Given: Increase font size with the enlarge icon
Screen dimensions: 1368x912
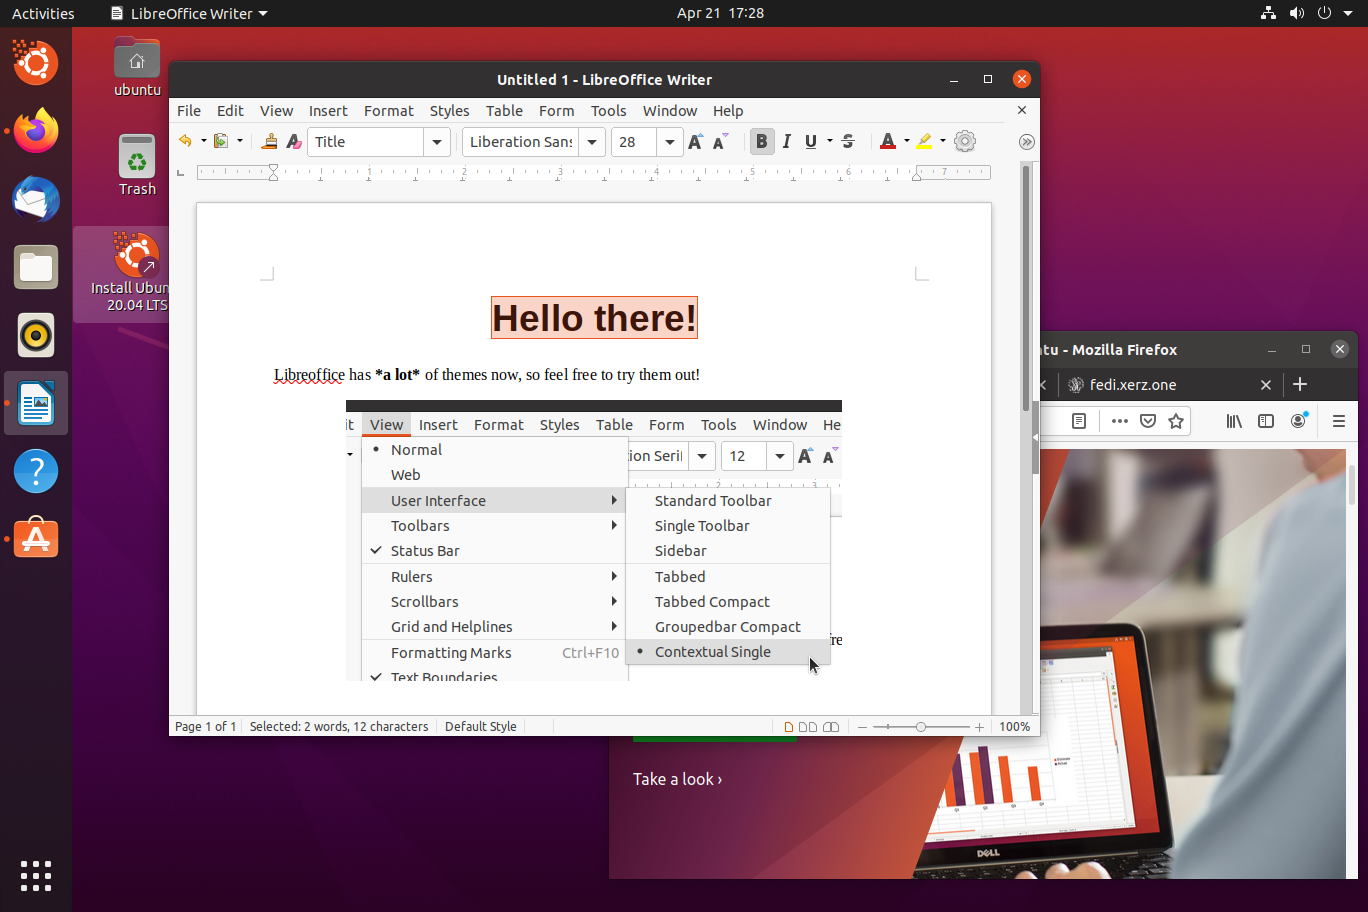Looking at the screenshot, I should [696, 142].
